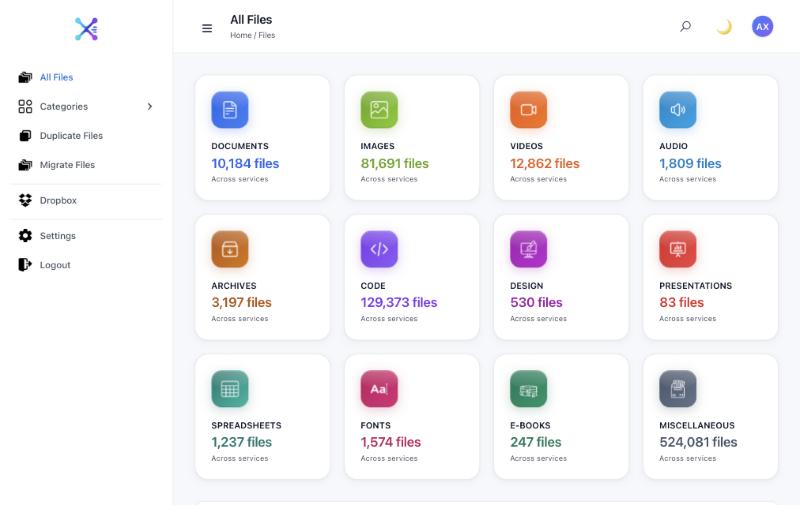Click the 1,574 files Fonts count
800x505 pixels.
391,442
